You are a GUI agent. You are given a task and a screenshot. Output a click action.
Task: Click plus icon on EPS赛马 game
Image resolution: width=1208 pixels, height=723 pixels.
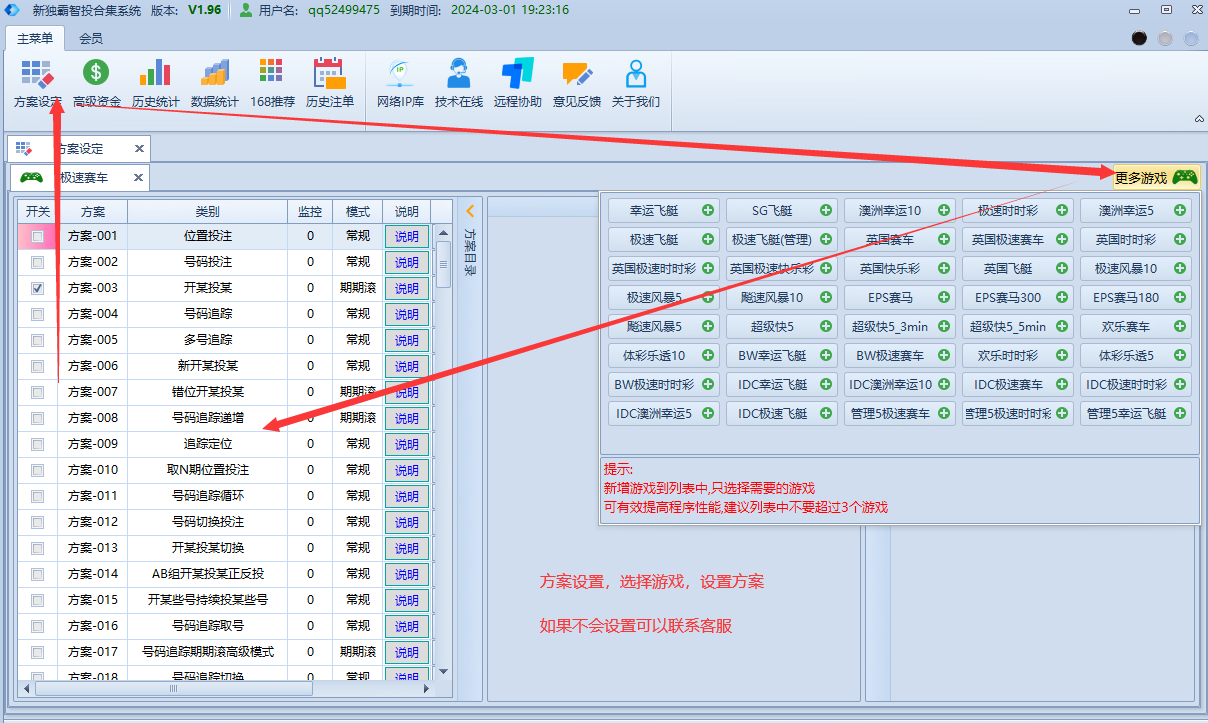[944, 297]
